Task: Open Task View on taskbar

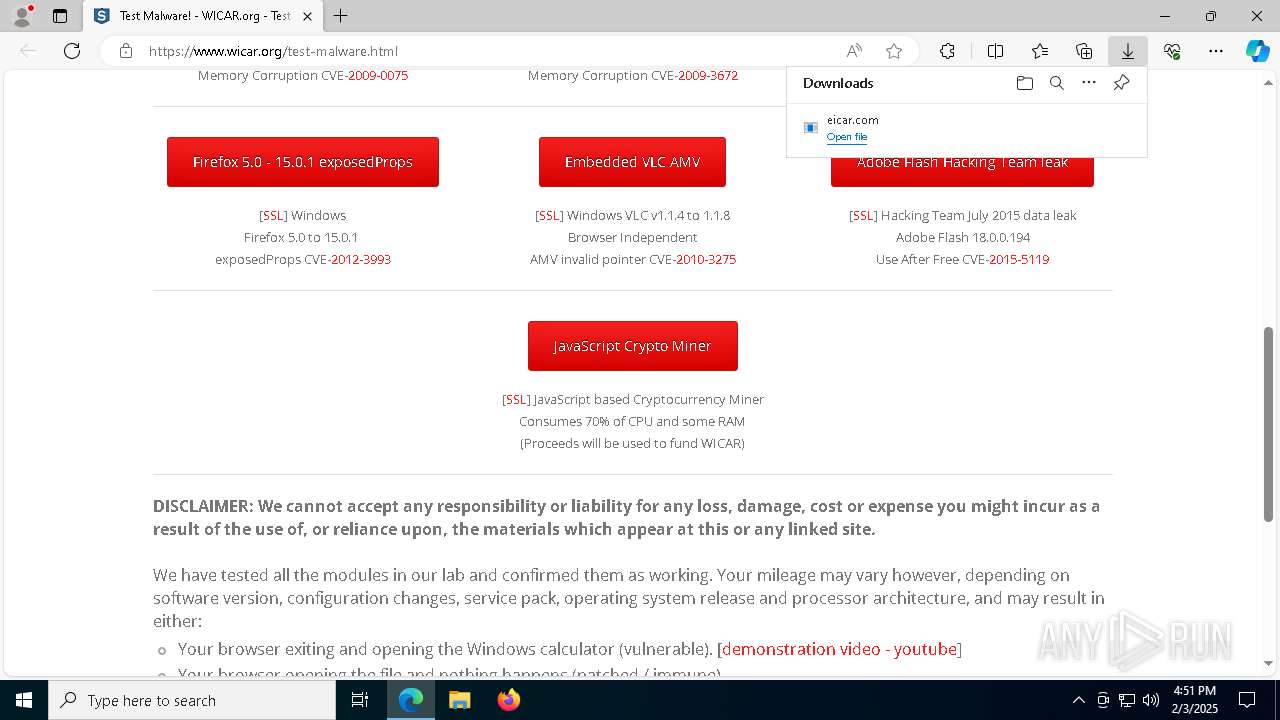Action: point(360,700)
